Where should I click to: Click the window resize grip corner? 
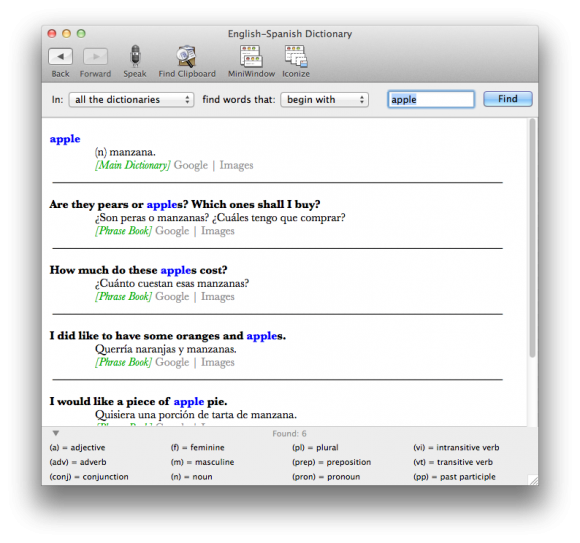(x=533, y=480)
